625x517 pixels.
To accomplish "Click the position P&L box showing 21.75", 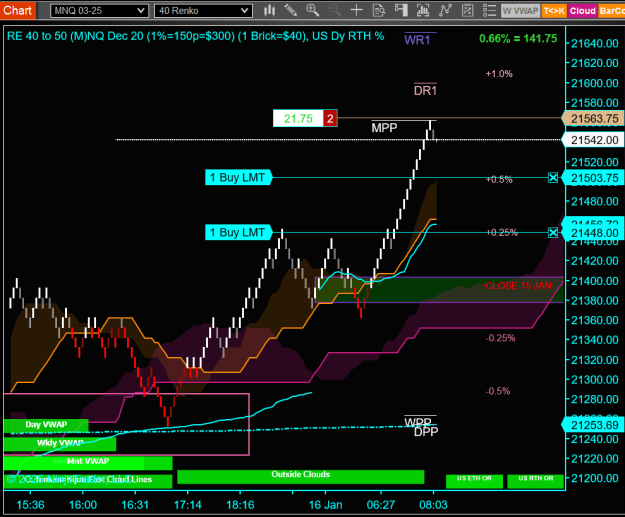I will 298,118.
